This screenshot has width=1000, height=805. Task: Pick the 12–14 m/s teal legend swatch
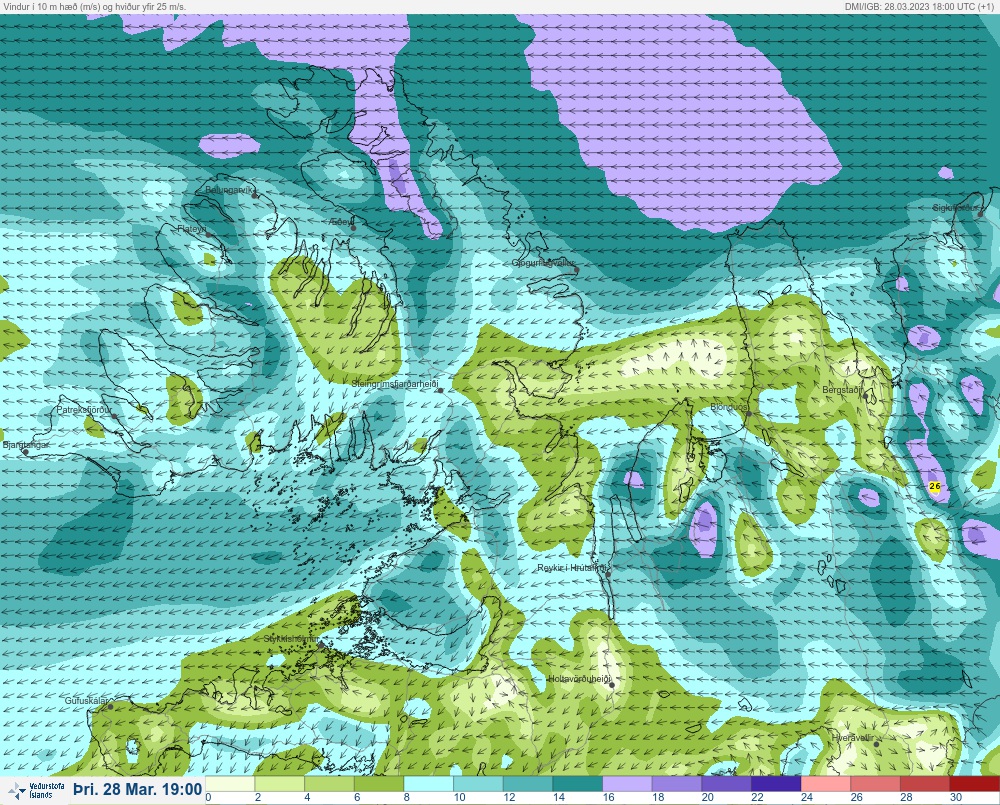(528, 784)
